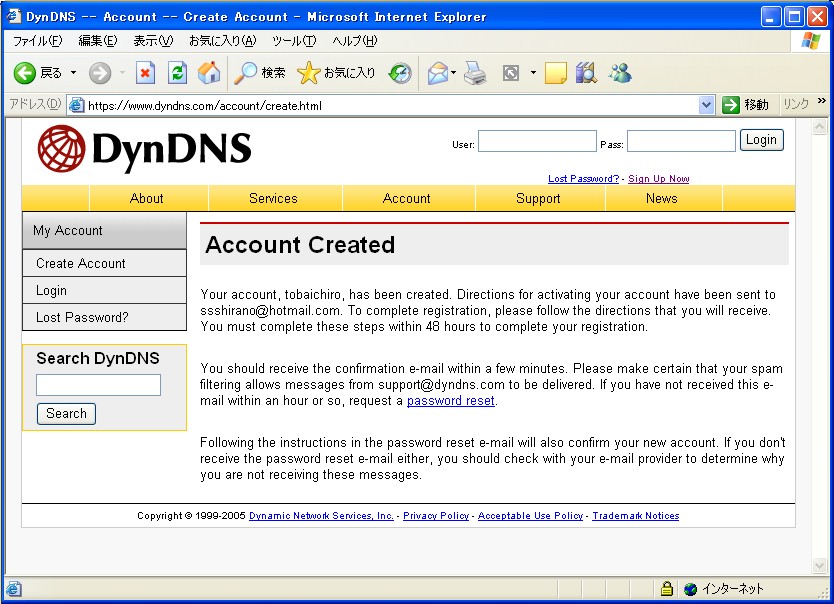Click the vertical scrollbar up arrow
The image size is (834, 604).
820,127
